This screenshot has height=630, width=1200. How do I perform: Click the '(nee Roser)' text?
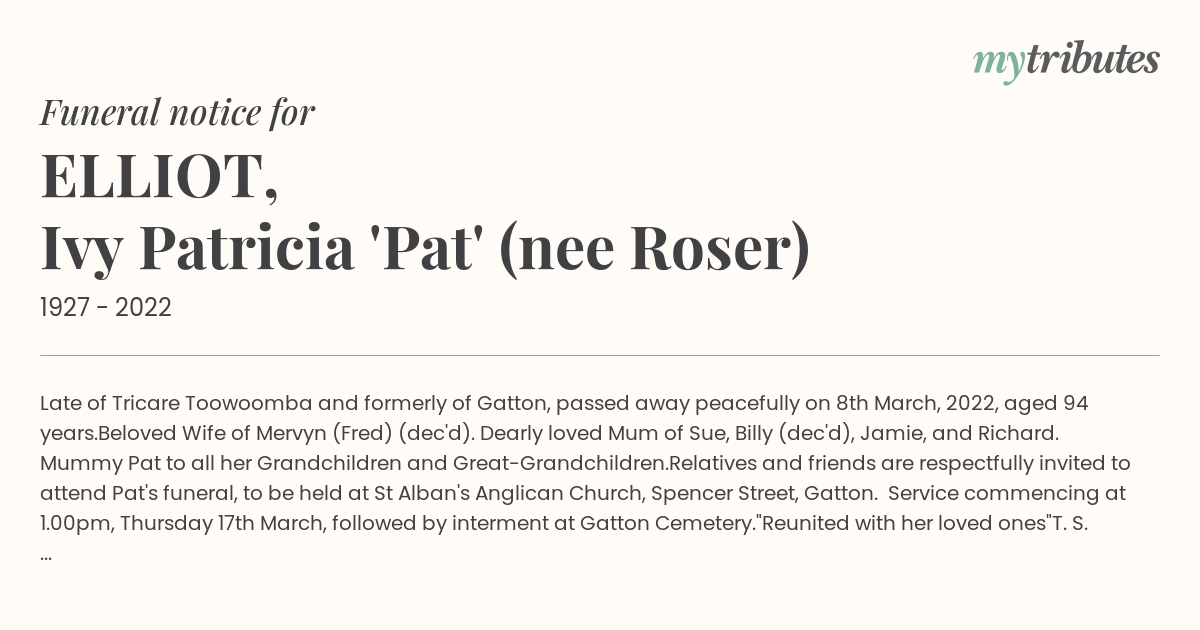[x=654, y=251]
